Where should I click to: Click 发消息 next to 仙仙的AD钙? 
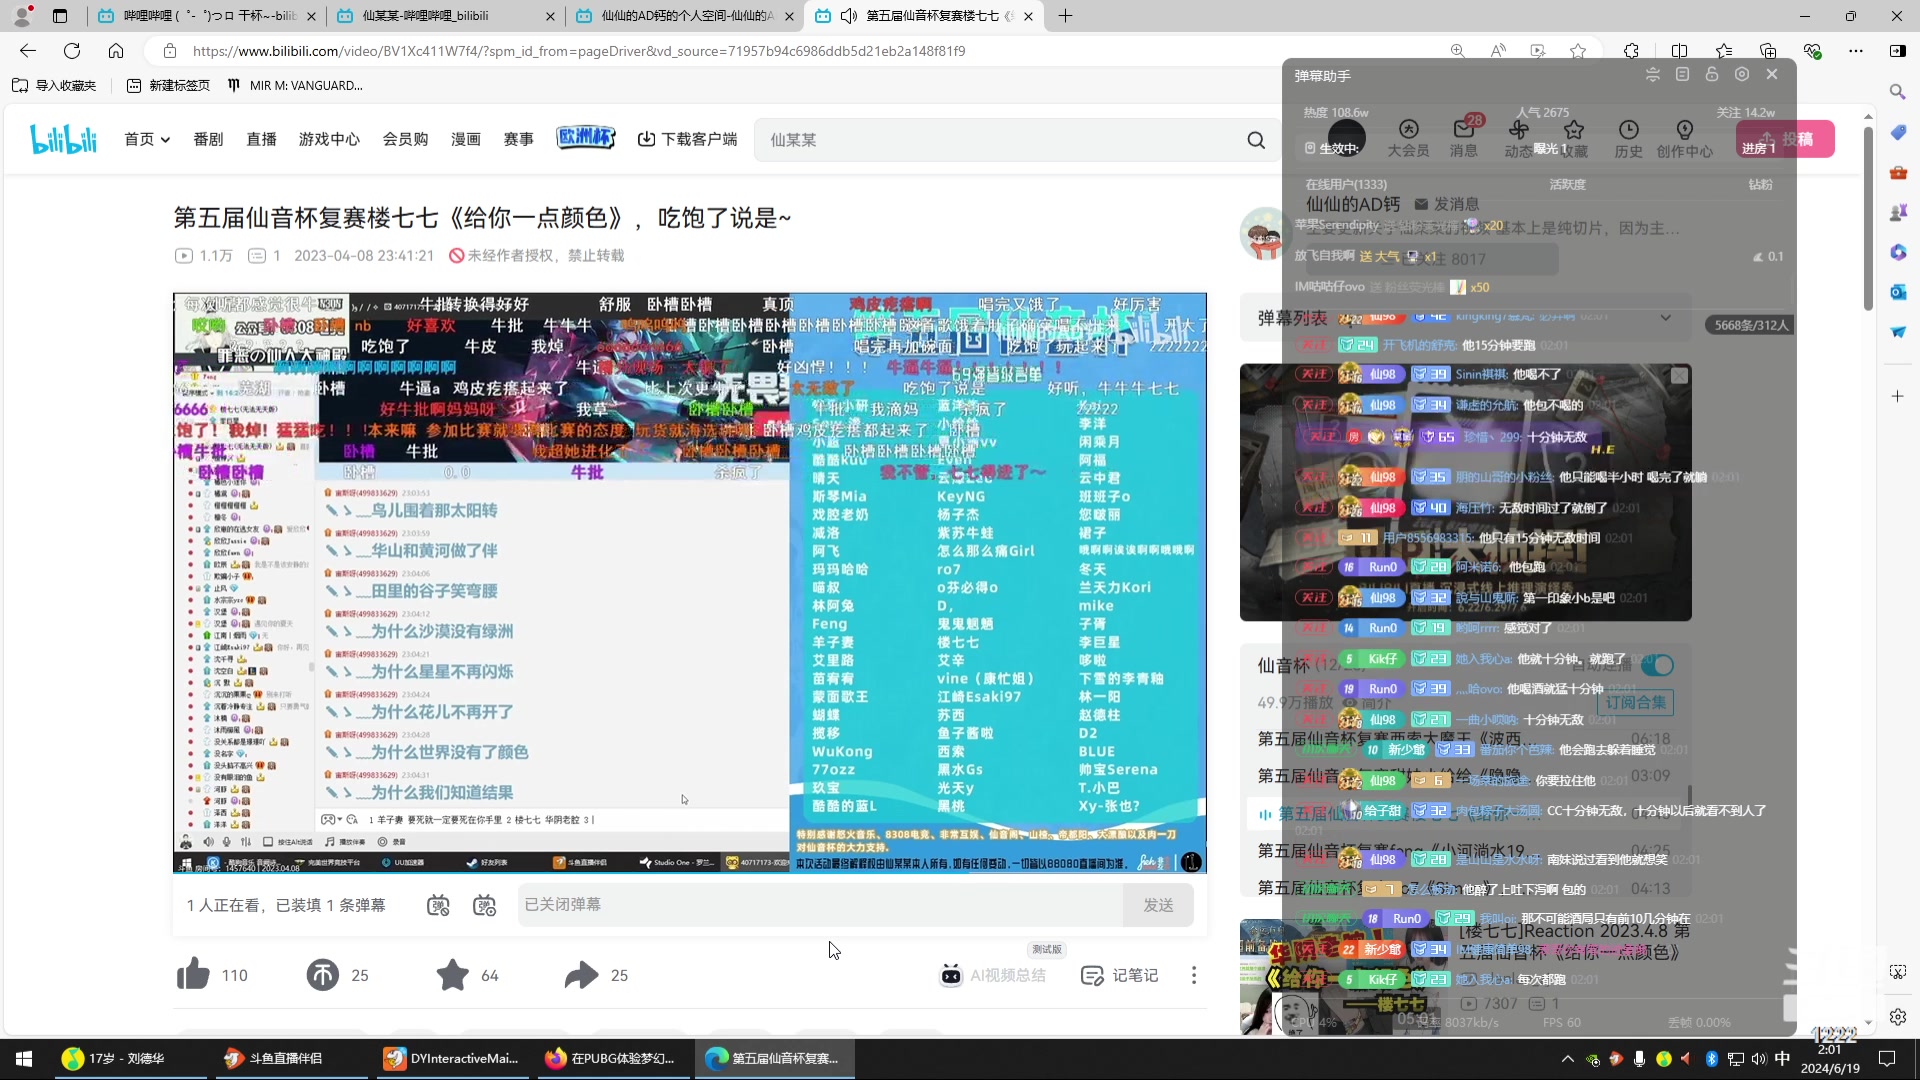[1446, 204]
